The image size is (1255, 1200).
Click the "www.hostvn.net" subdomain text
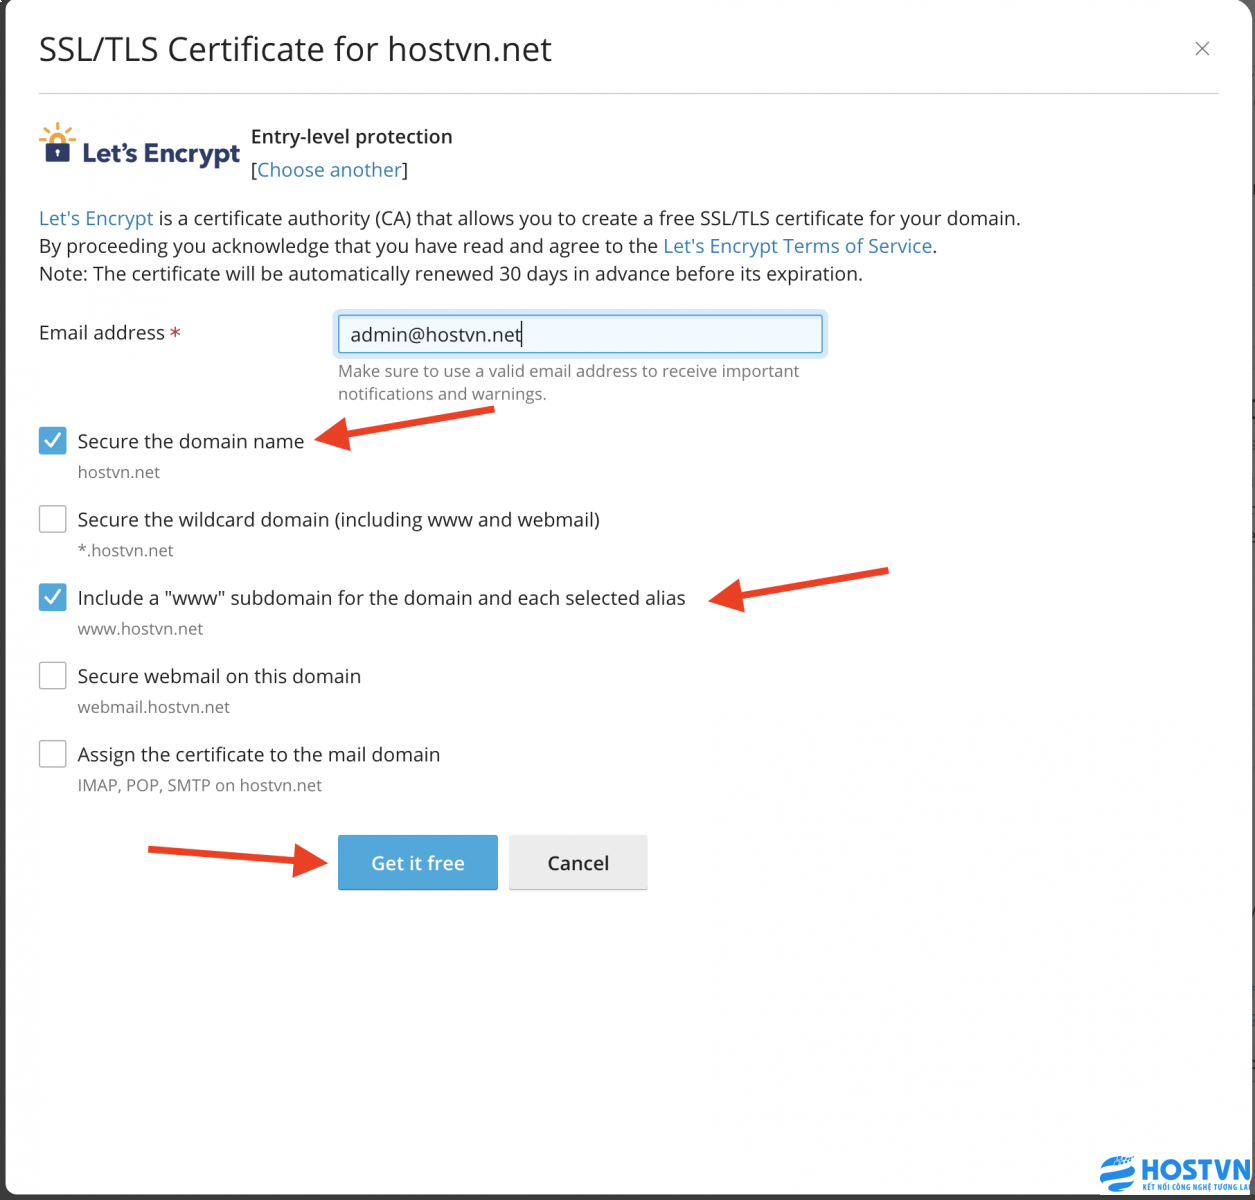tap(140, 629)
